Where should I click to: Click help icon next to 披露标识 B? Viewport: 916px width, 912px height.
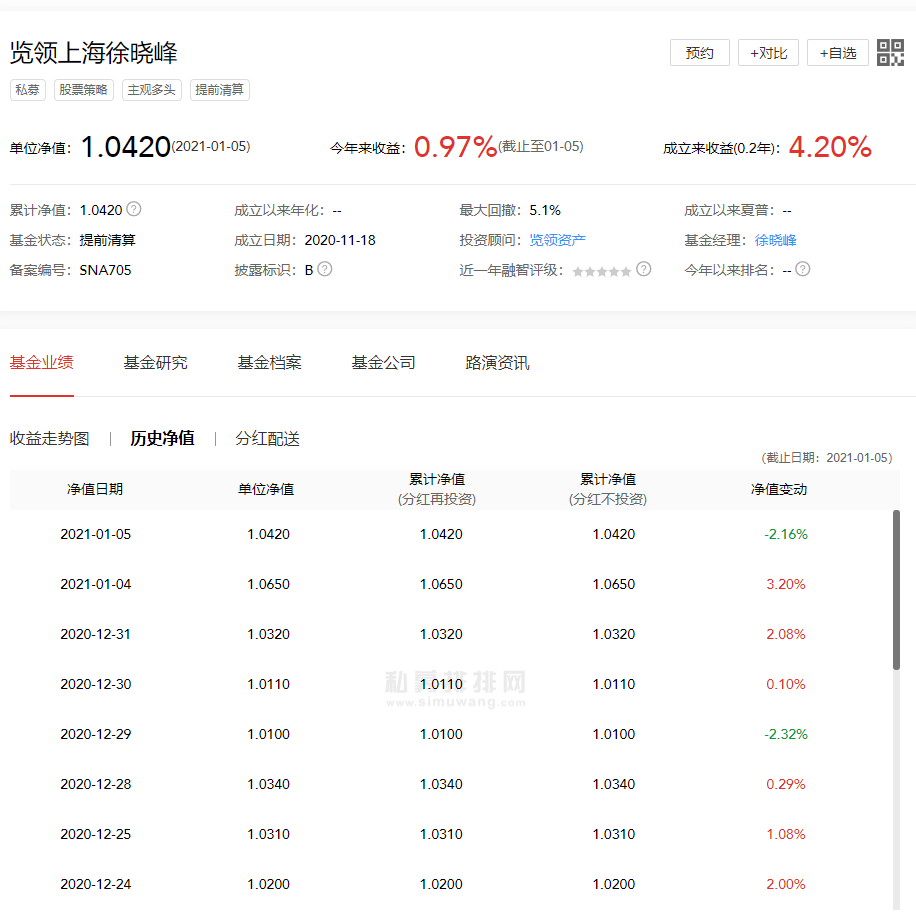(x=325, y=269)
